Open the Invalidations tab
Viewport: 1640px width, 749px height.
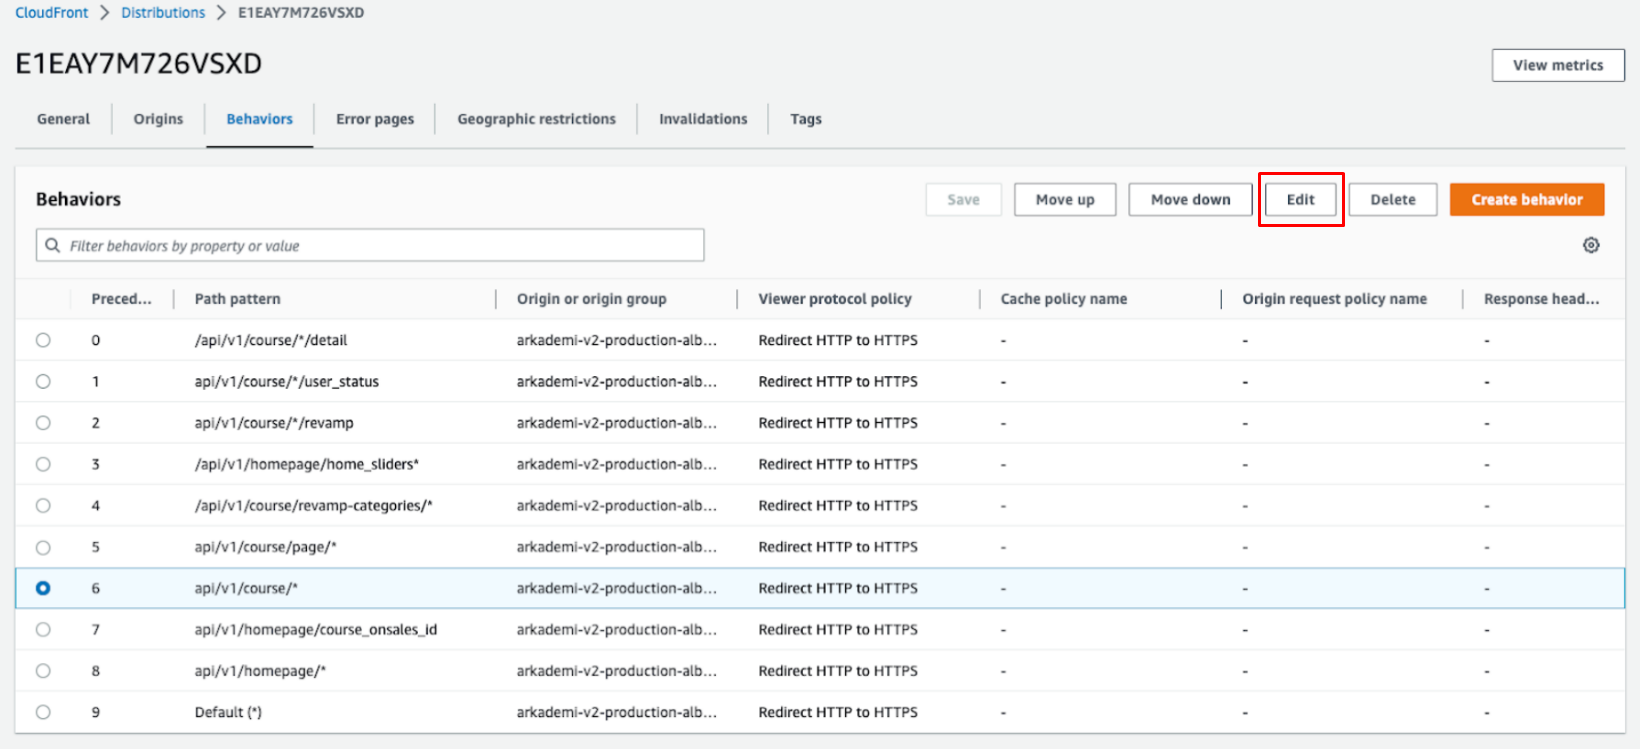[702, 119]
